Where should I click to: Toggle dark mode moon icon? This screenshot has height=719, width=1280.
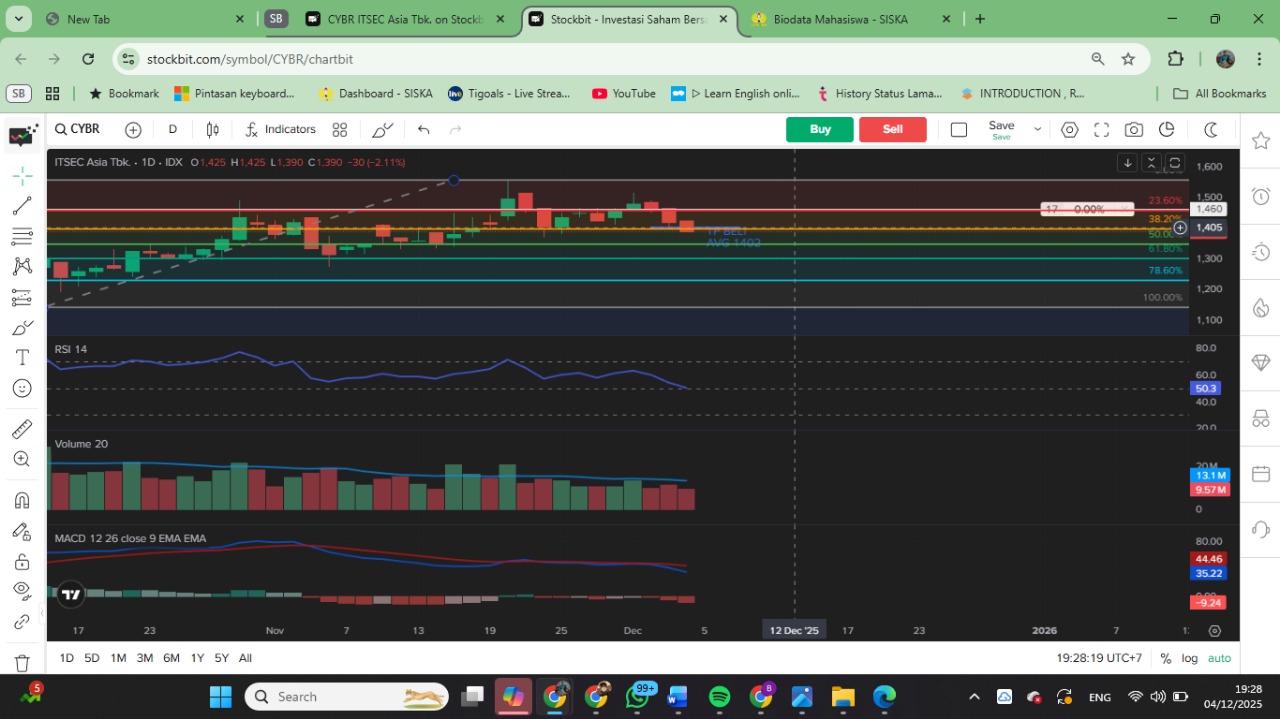click(x=1211, y=130)
